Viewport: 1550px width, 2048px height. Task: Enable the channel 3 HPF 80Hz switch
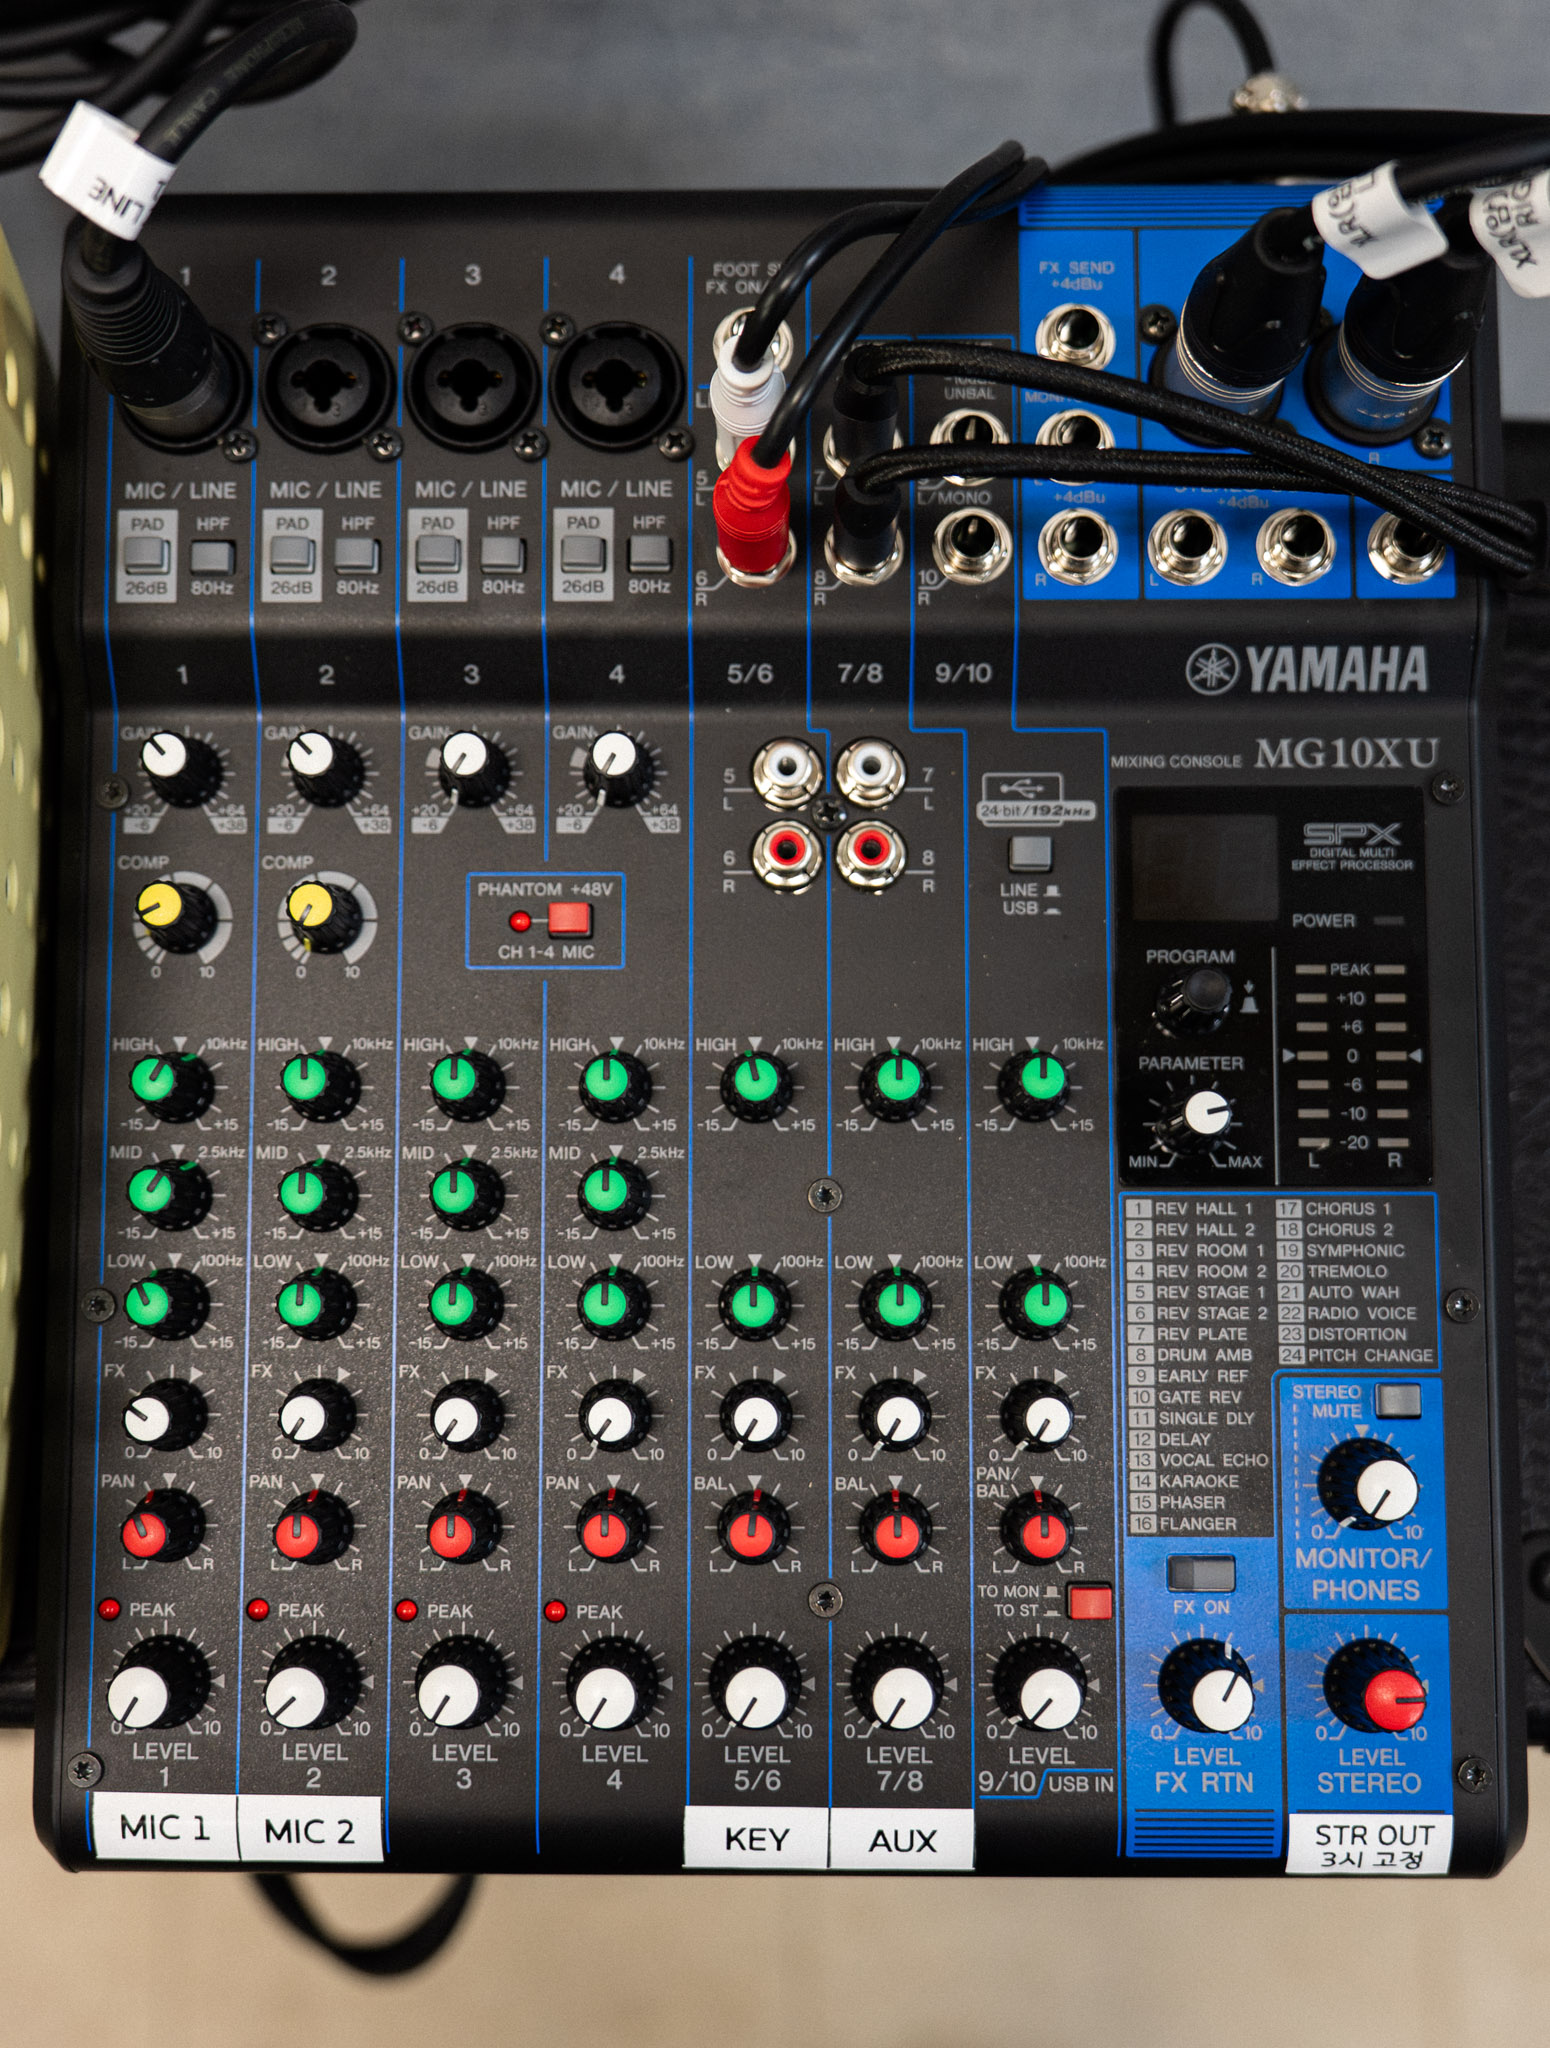point(503,555)
